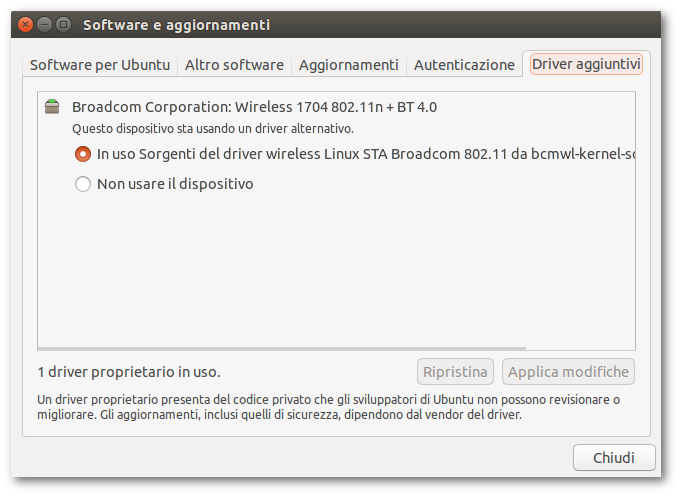Viewport: 680px width, 496px height.
Task: Click the 'Applica modifiche' button
Action: (x=568, y=372)
